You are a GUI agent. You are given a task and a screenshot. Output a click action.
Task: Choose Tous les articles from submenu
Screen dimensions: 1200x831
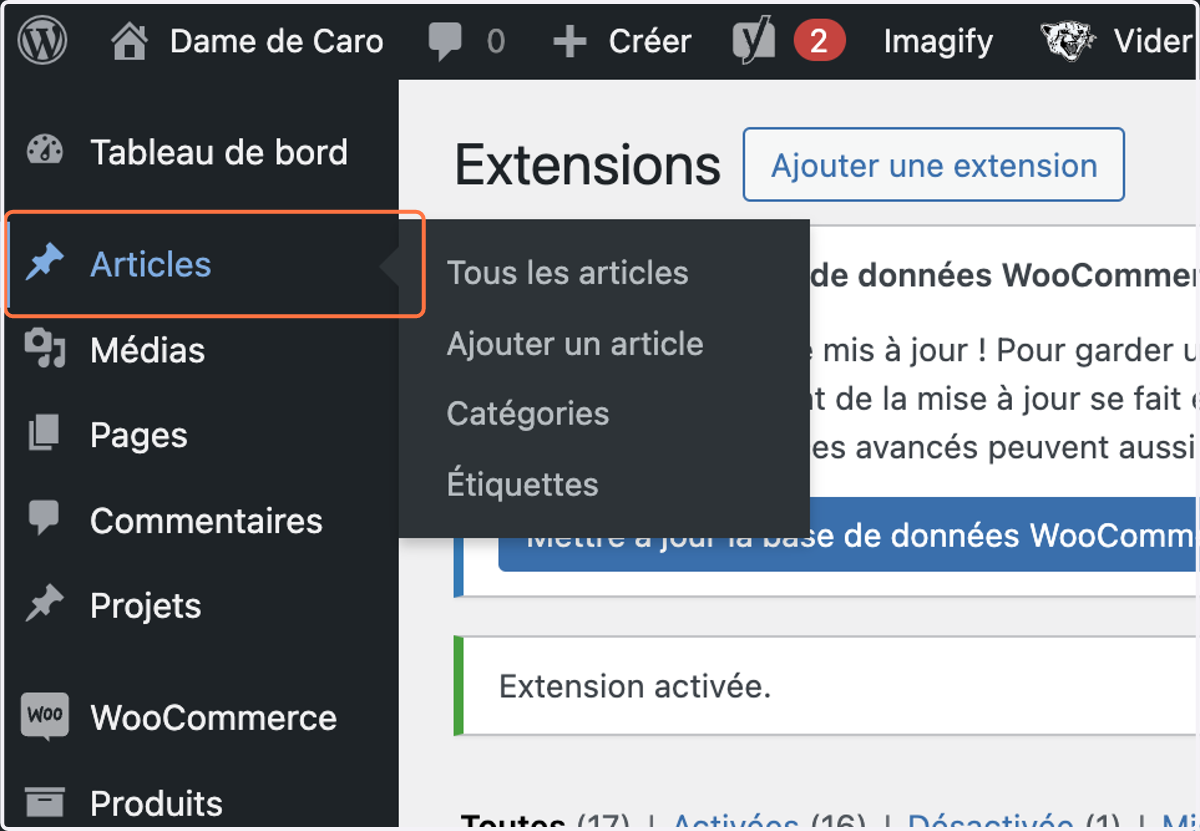pos(567,273)
